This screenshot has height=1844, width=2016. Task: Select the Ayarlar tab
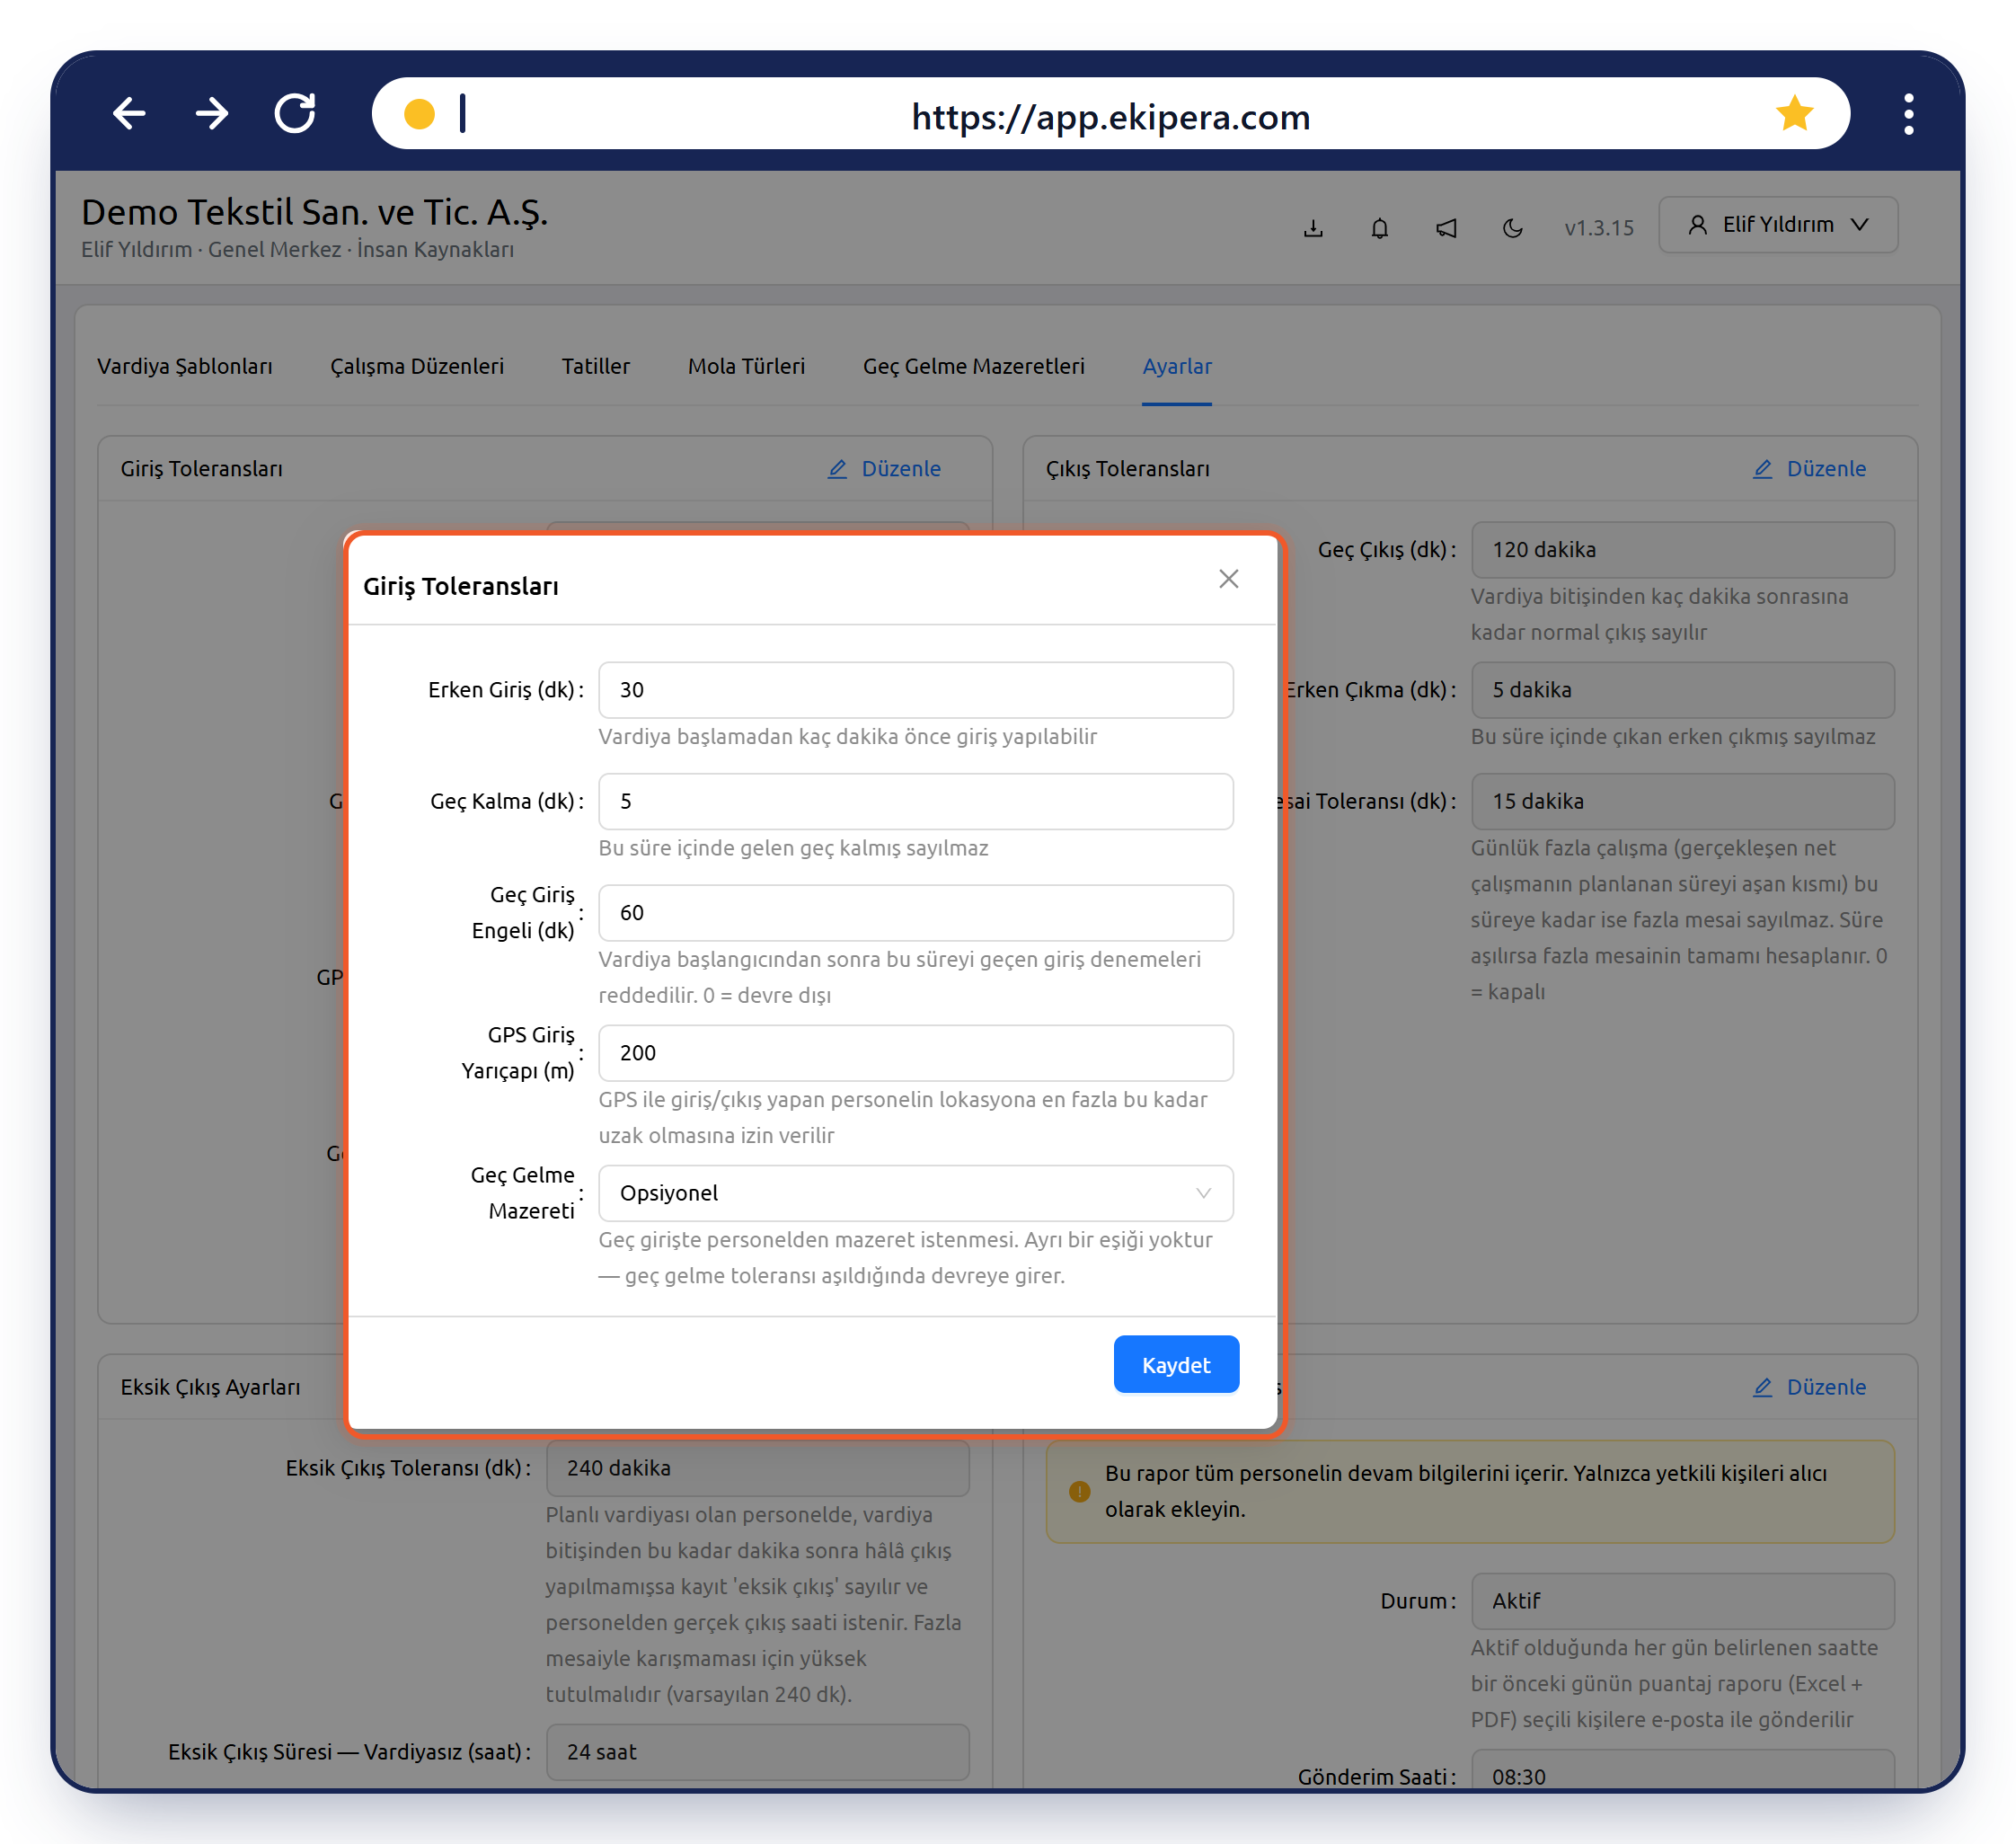pos(1177,366)
